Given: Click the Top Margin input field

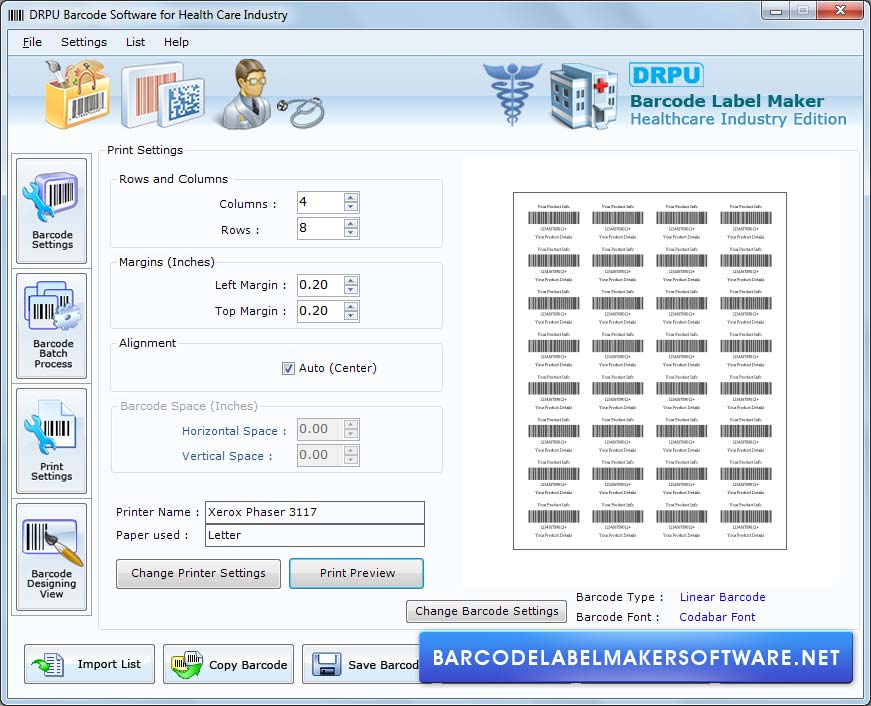Looking at the screenshot, I should click(320, 311).
